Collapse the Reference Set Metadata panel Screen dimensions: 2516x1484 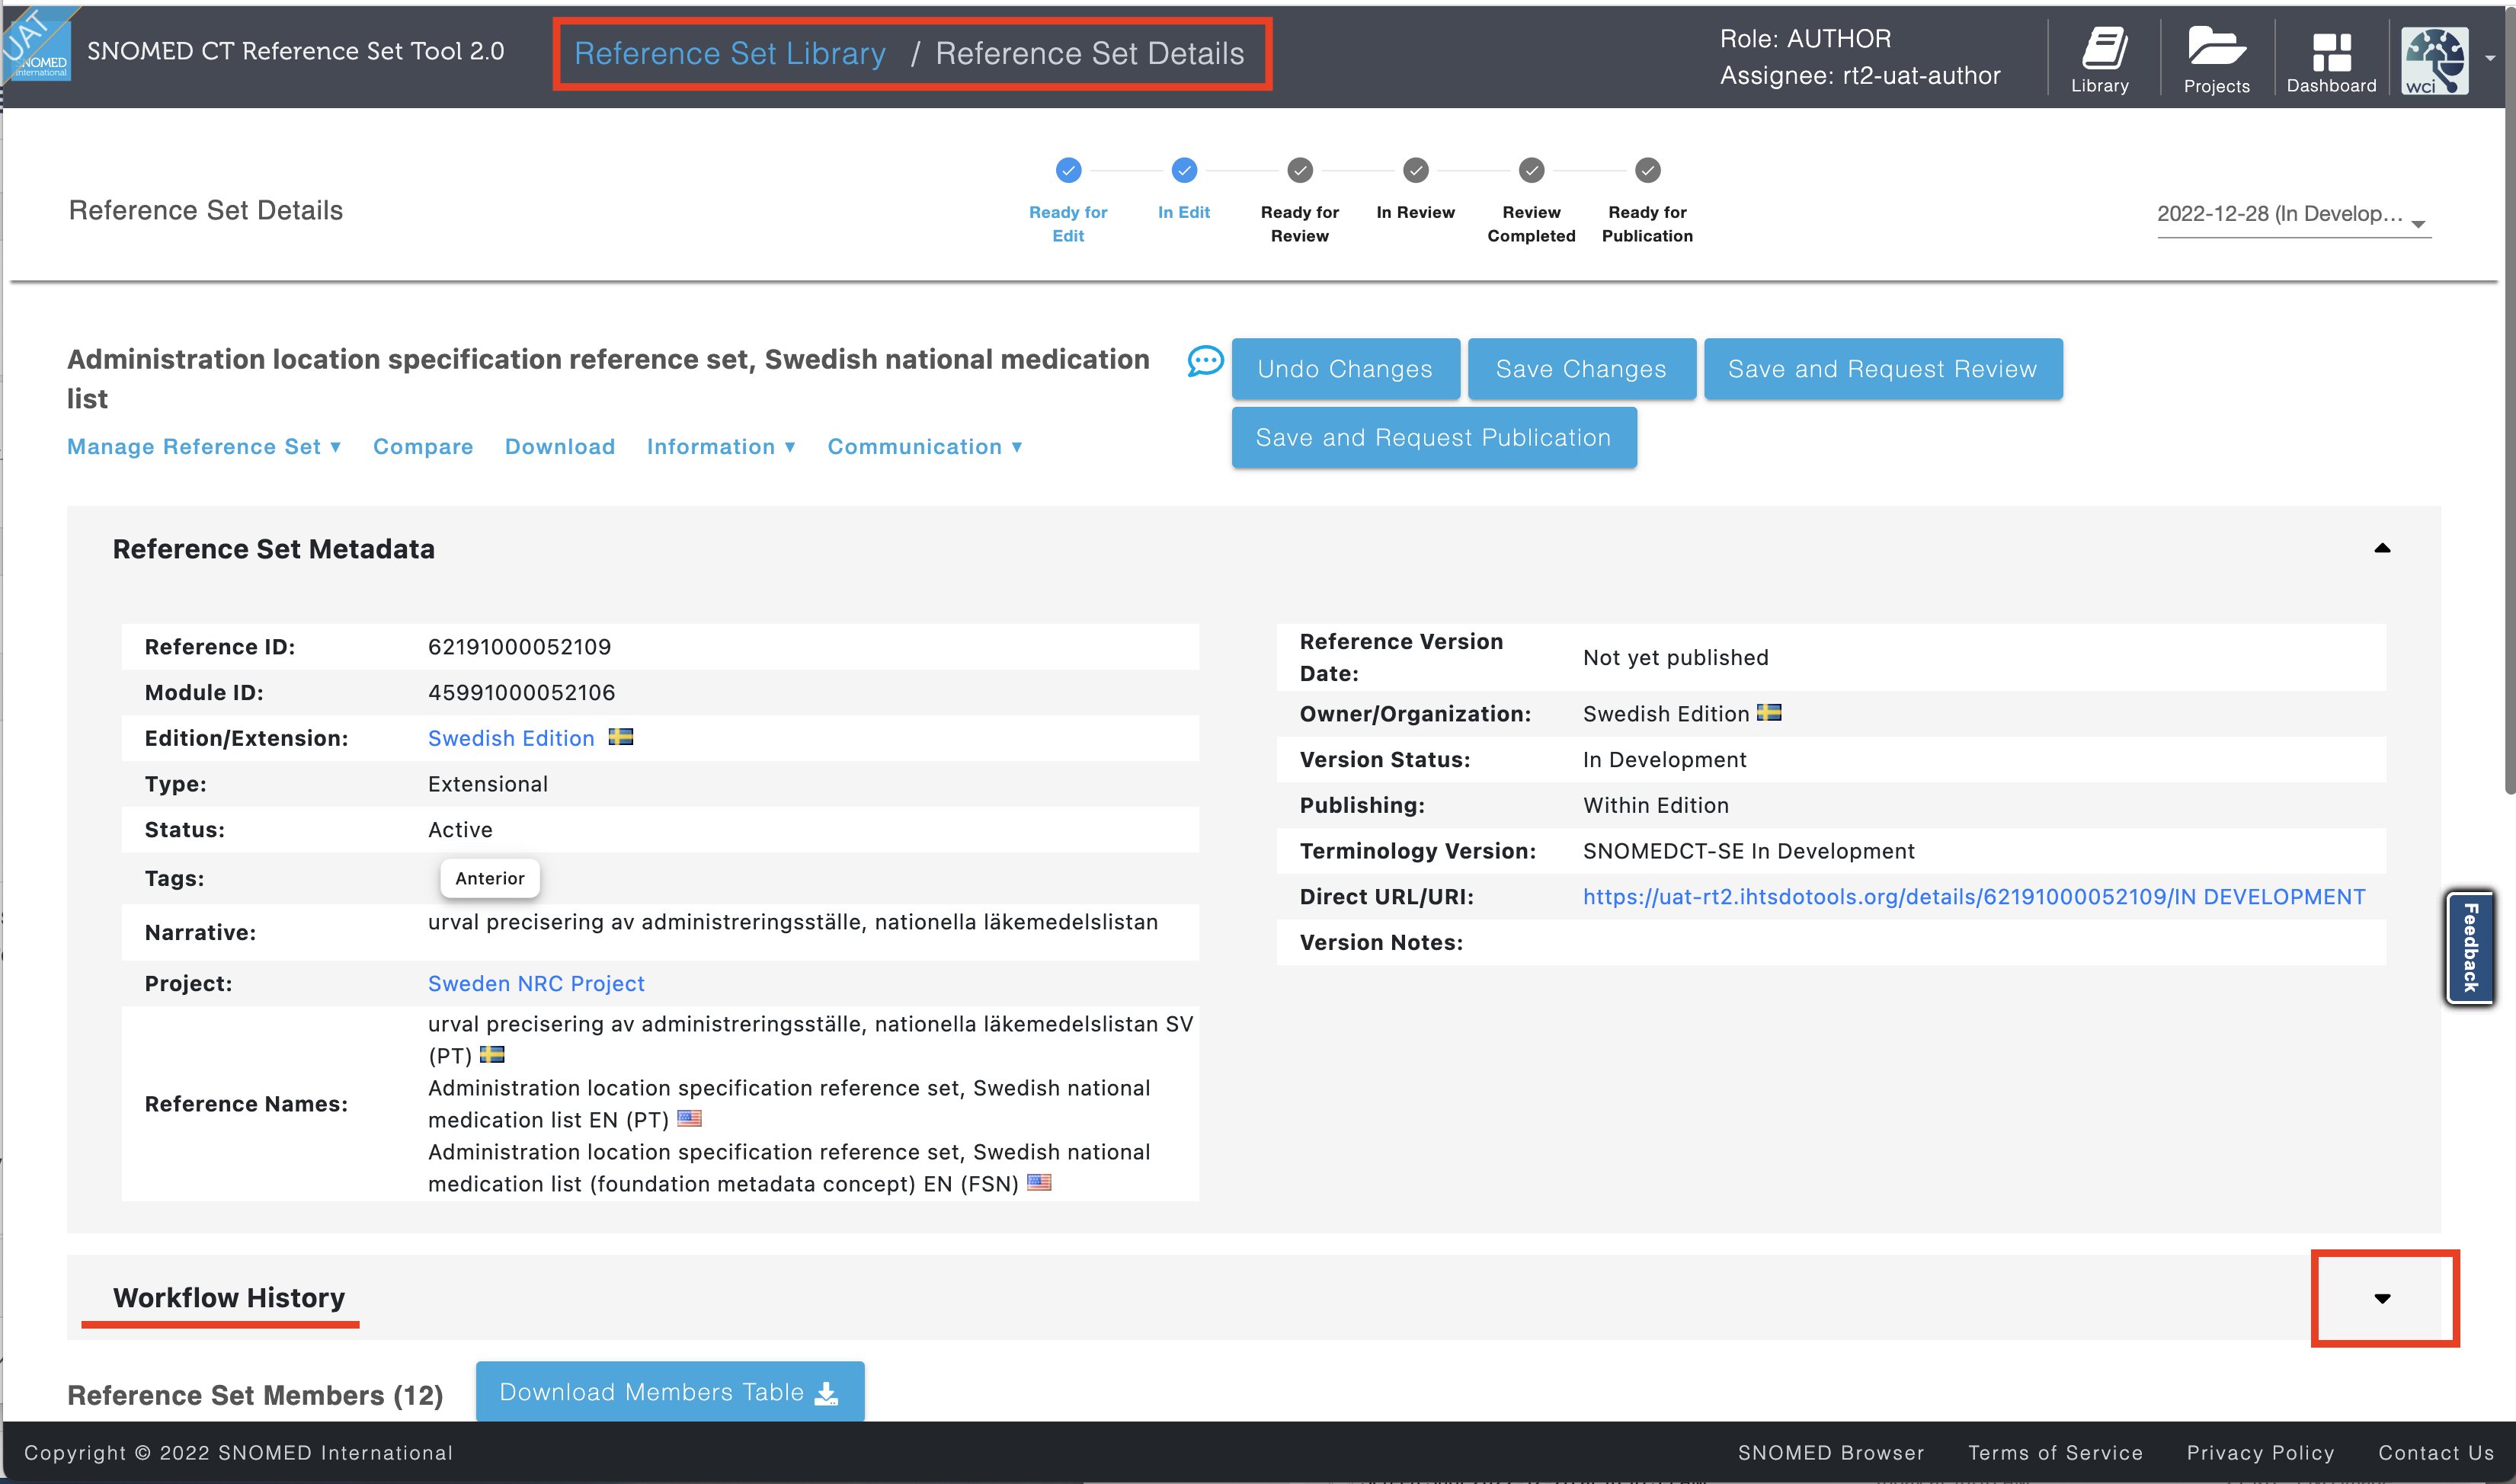(x=2382, y=548)
